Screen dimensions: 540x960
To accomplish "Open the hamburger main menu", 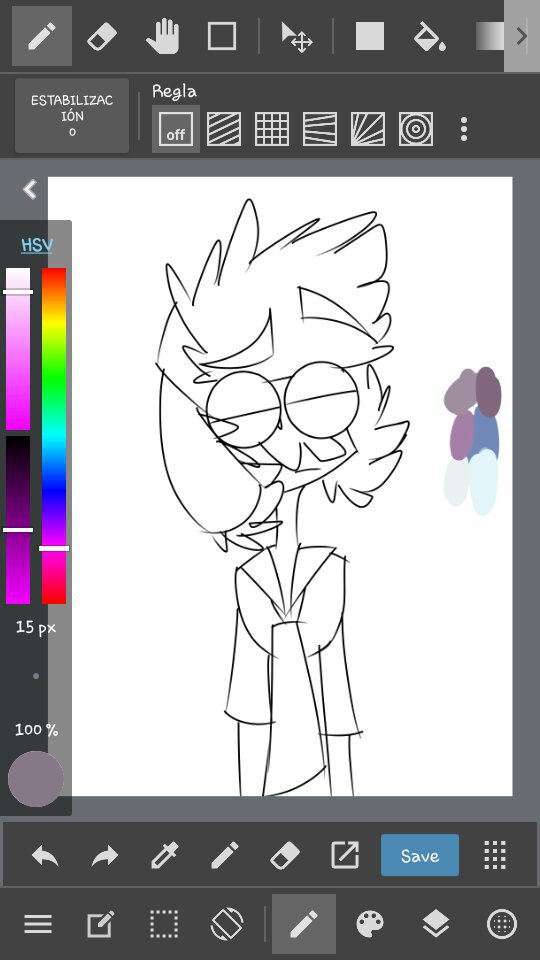I will click(38, 923).
